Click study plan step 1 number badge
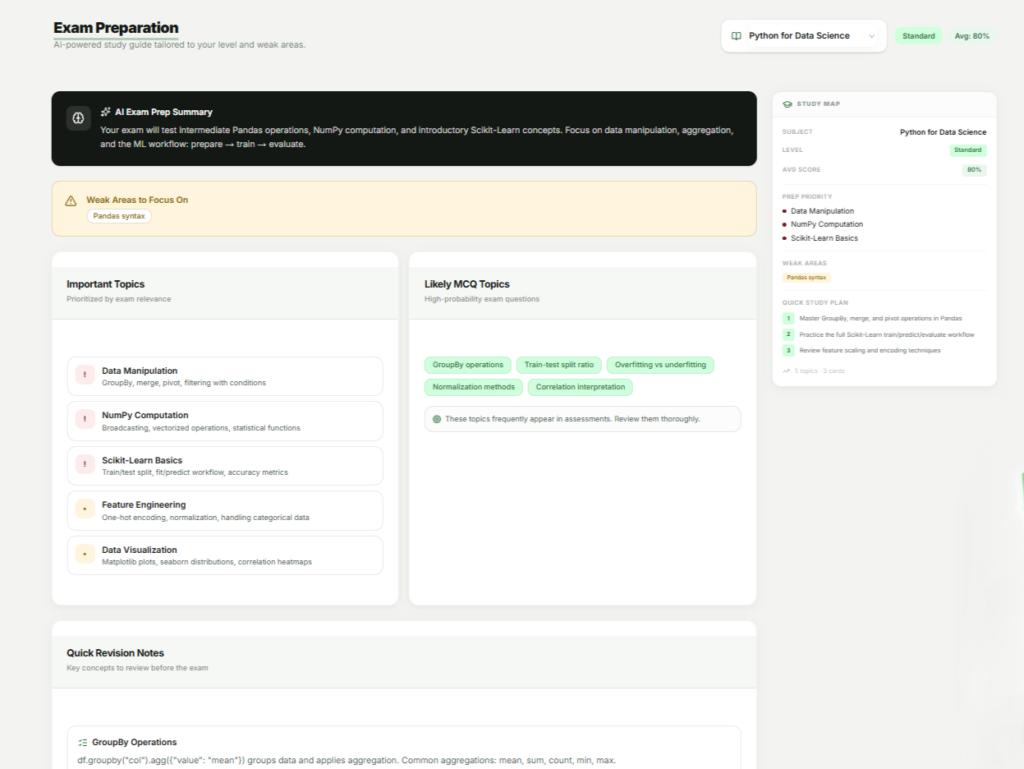This screenshot has width=1024, height=769. coord(788,318)
